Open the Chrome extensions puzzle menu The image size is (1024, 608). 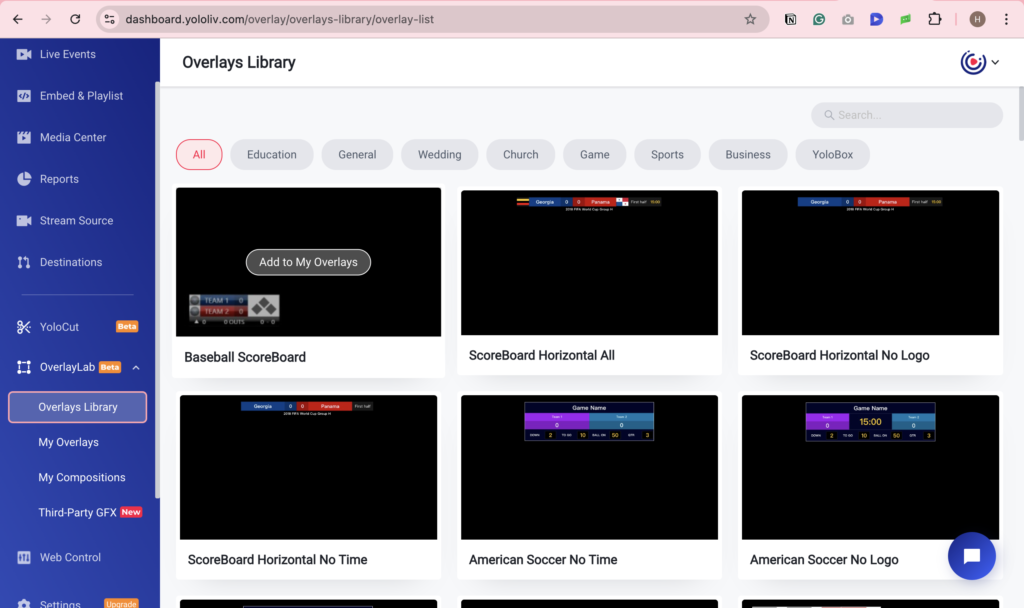(x=933, y=19)
